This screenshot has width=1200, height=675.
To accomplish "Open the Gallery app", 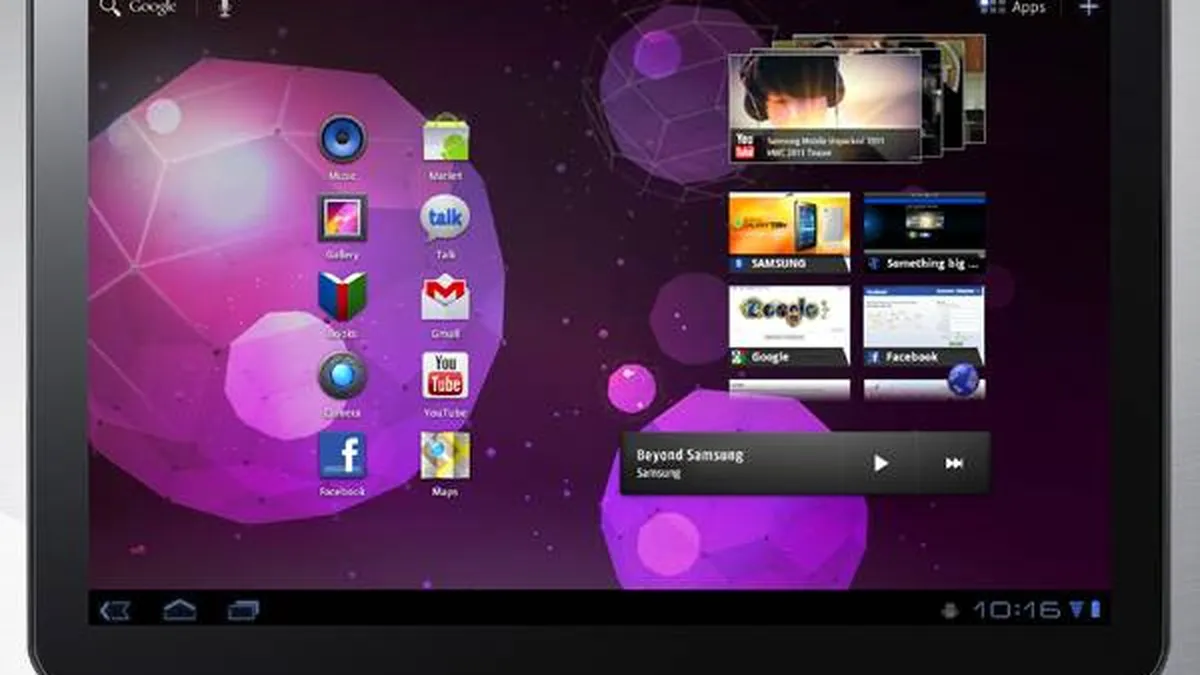I will tap(342, 218).
